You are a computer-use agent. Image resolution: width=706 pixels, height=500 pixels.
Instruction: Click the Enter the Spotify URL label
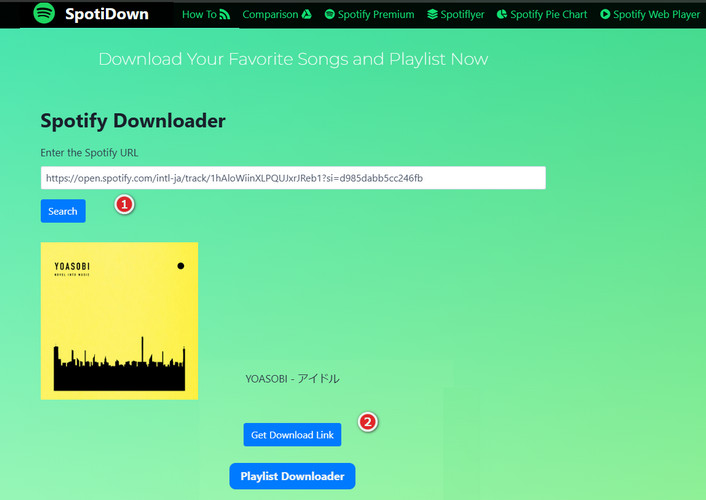(x=89, y=153)
